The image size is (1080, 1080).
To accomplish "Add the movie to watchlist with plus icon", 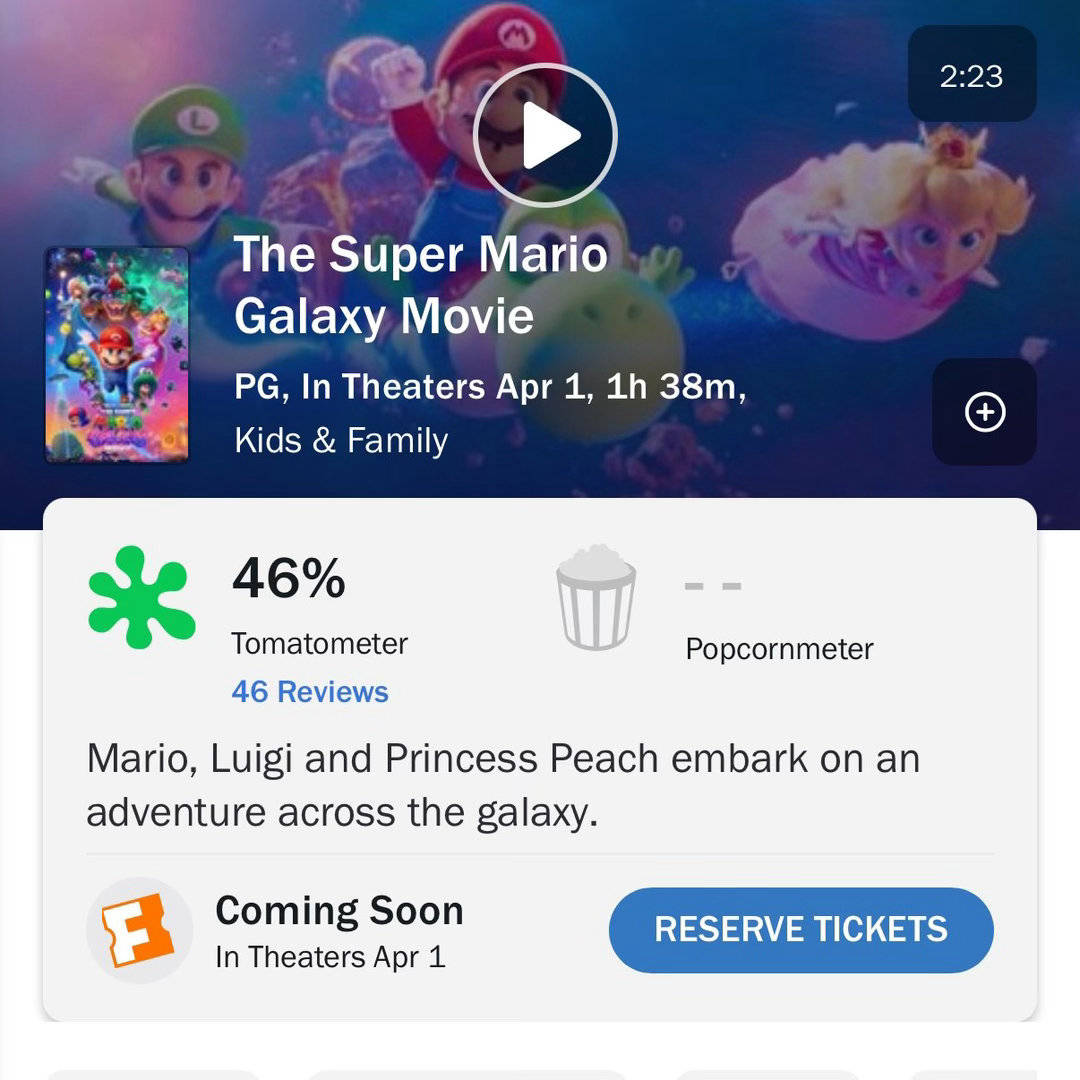I will 984,412.
